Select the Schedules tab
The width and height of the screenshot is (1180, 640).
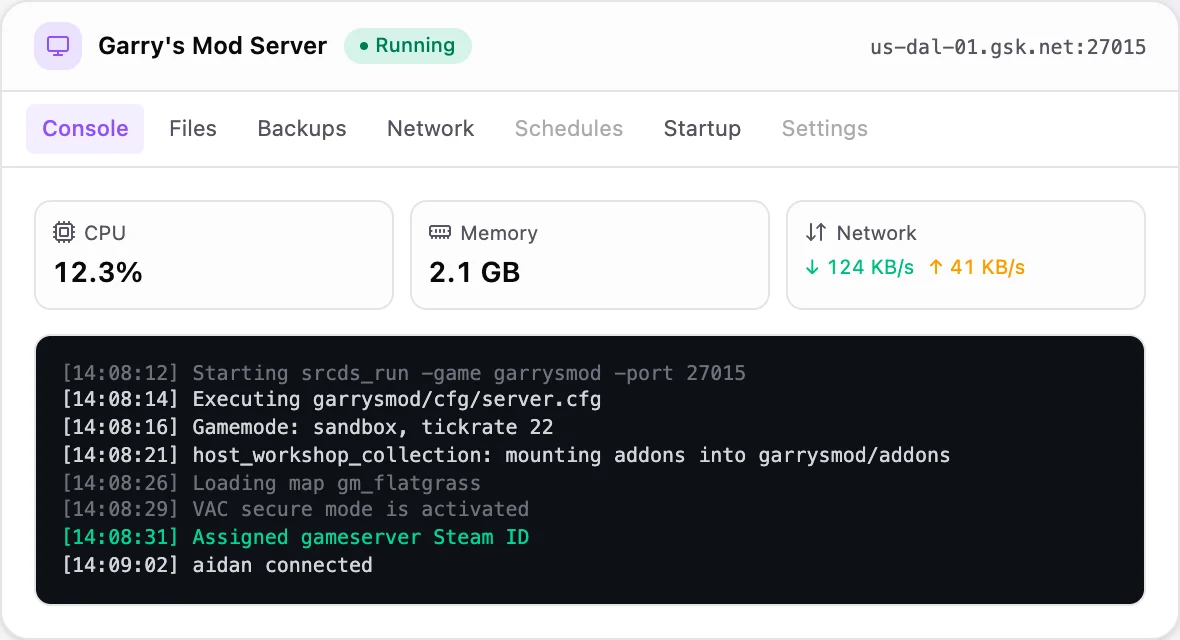pos(569,129)
